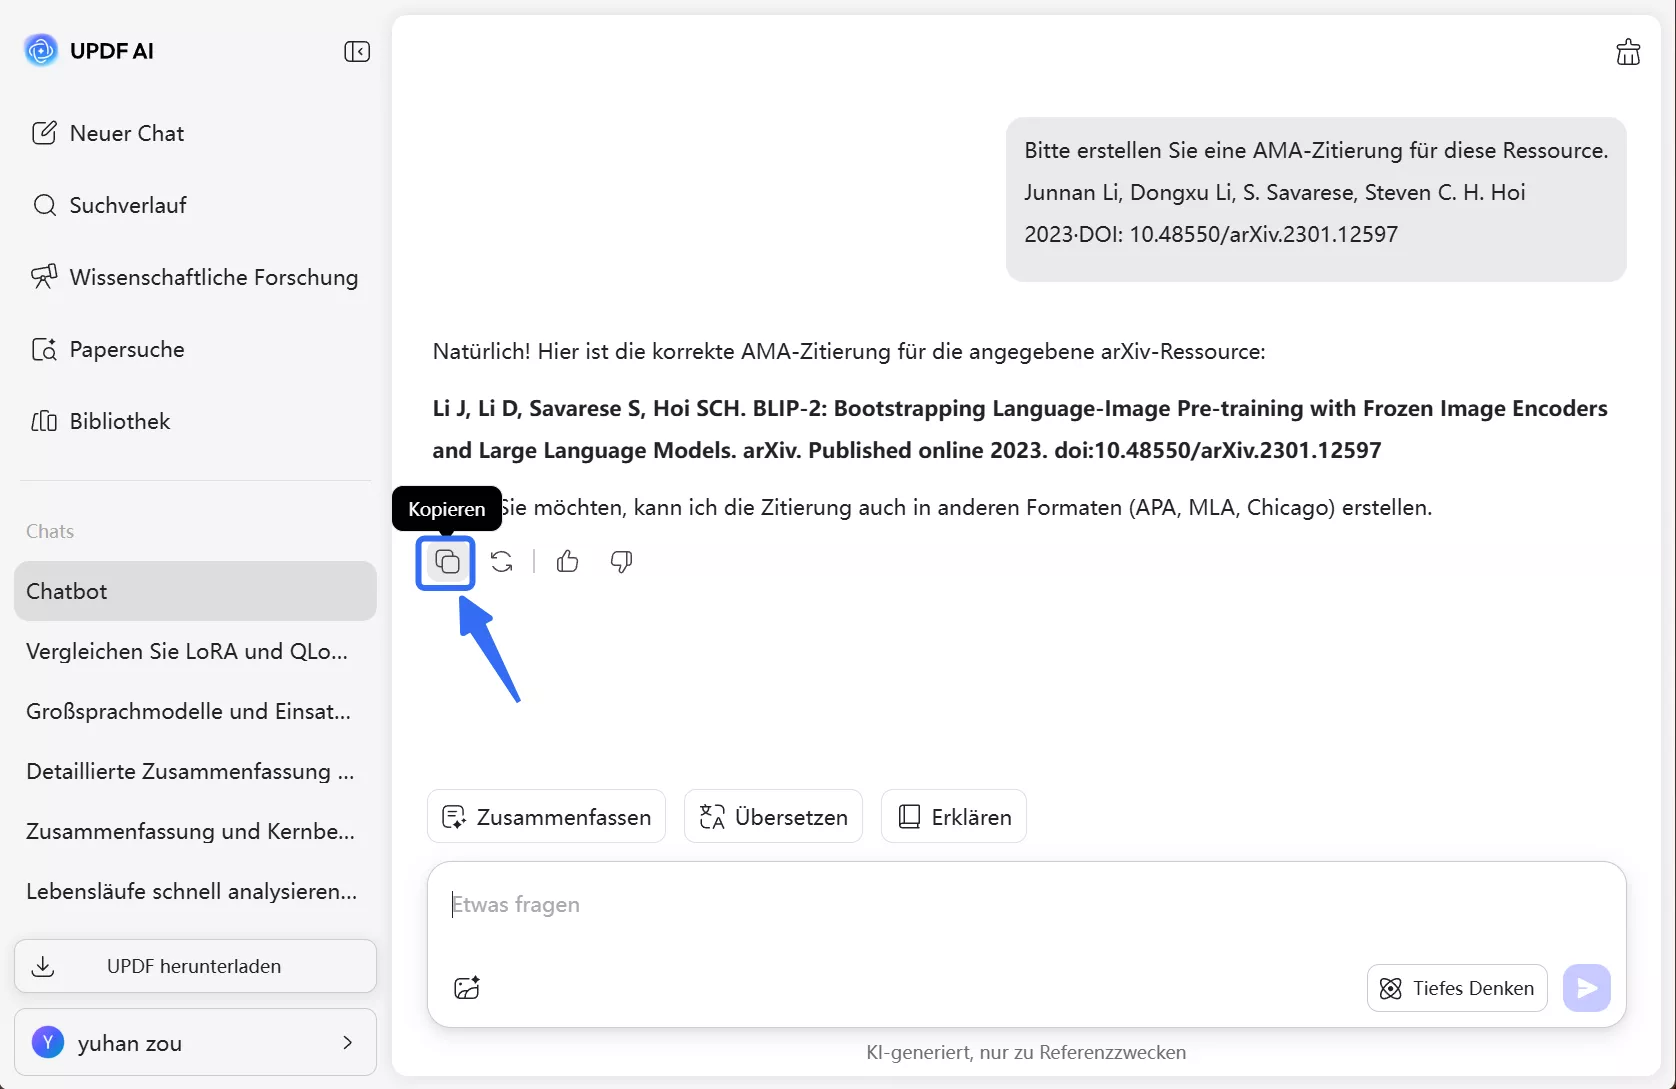Viewport: 1676px width, 1089px height.
Task: Click UPDF herunterladen button
Action: pyautogui.click(x=195, y=966)
